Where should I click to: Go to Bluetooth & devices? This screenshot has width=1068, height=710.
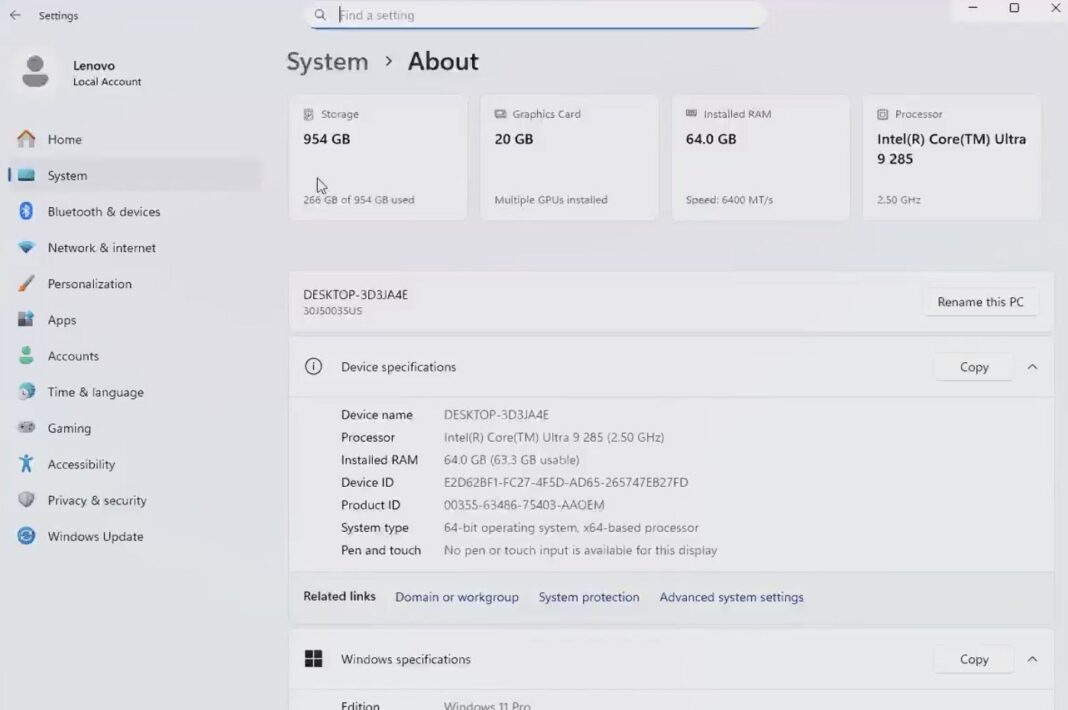pos(134,211)
